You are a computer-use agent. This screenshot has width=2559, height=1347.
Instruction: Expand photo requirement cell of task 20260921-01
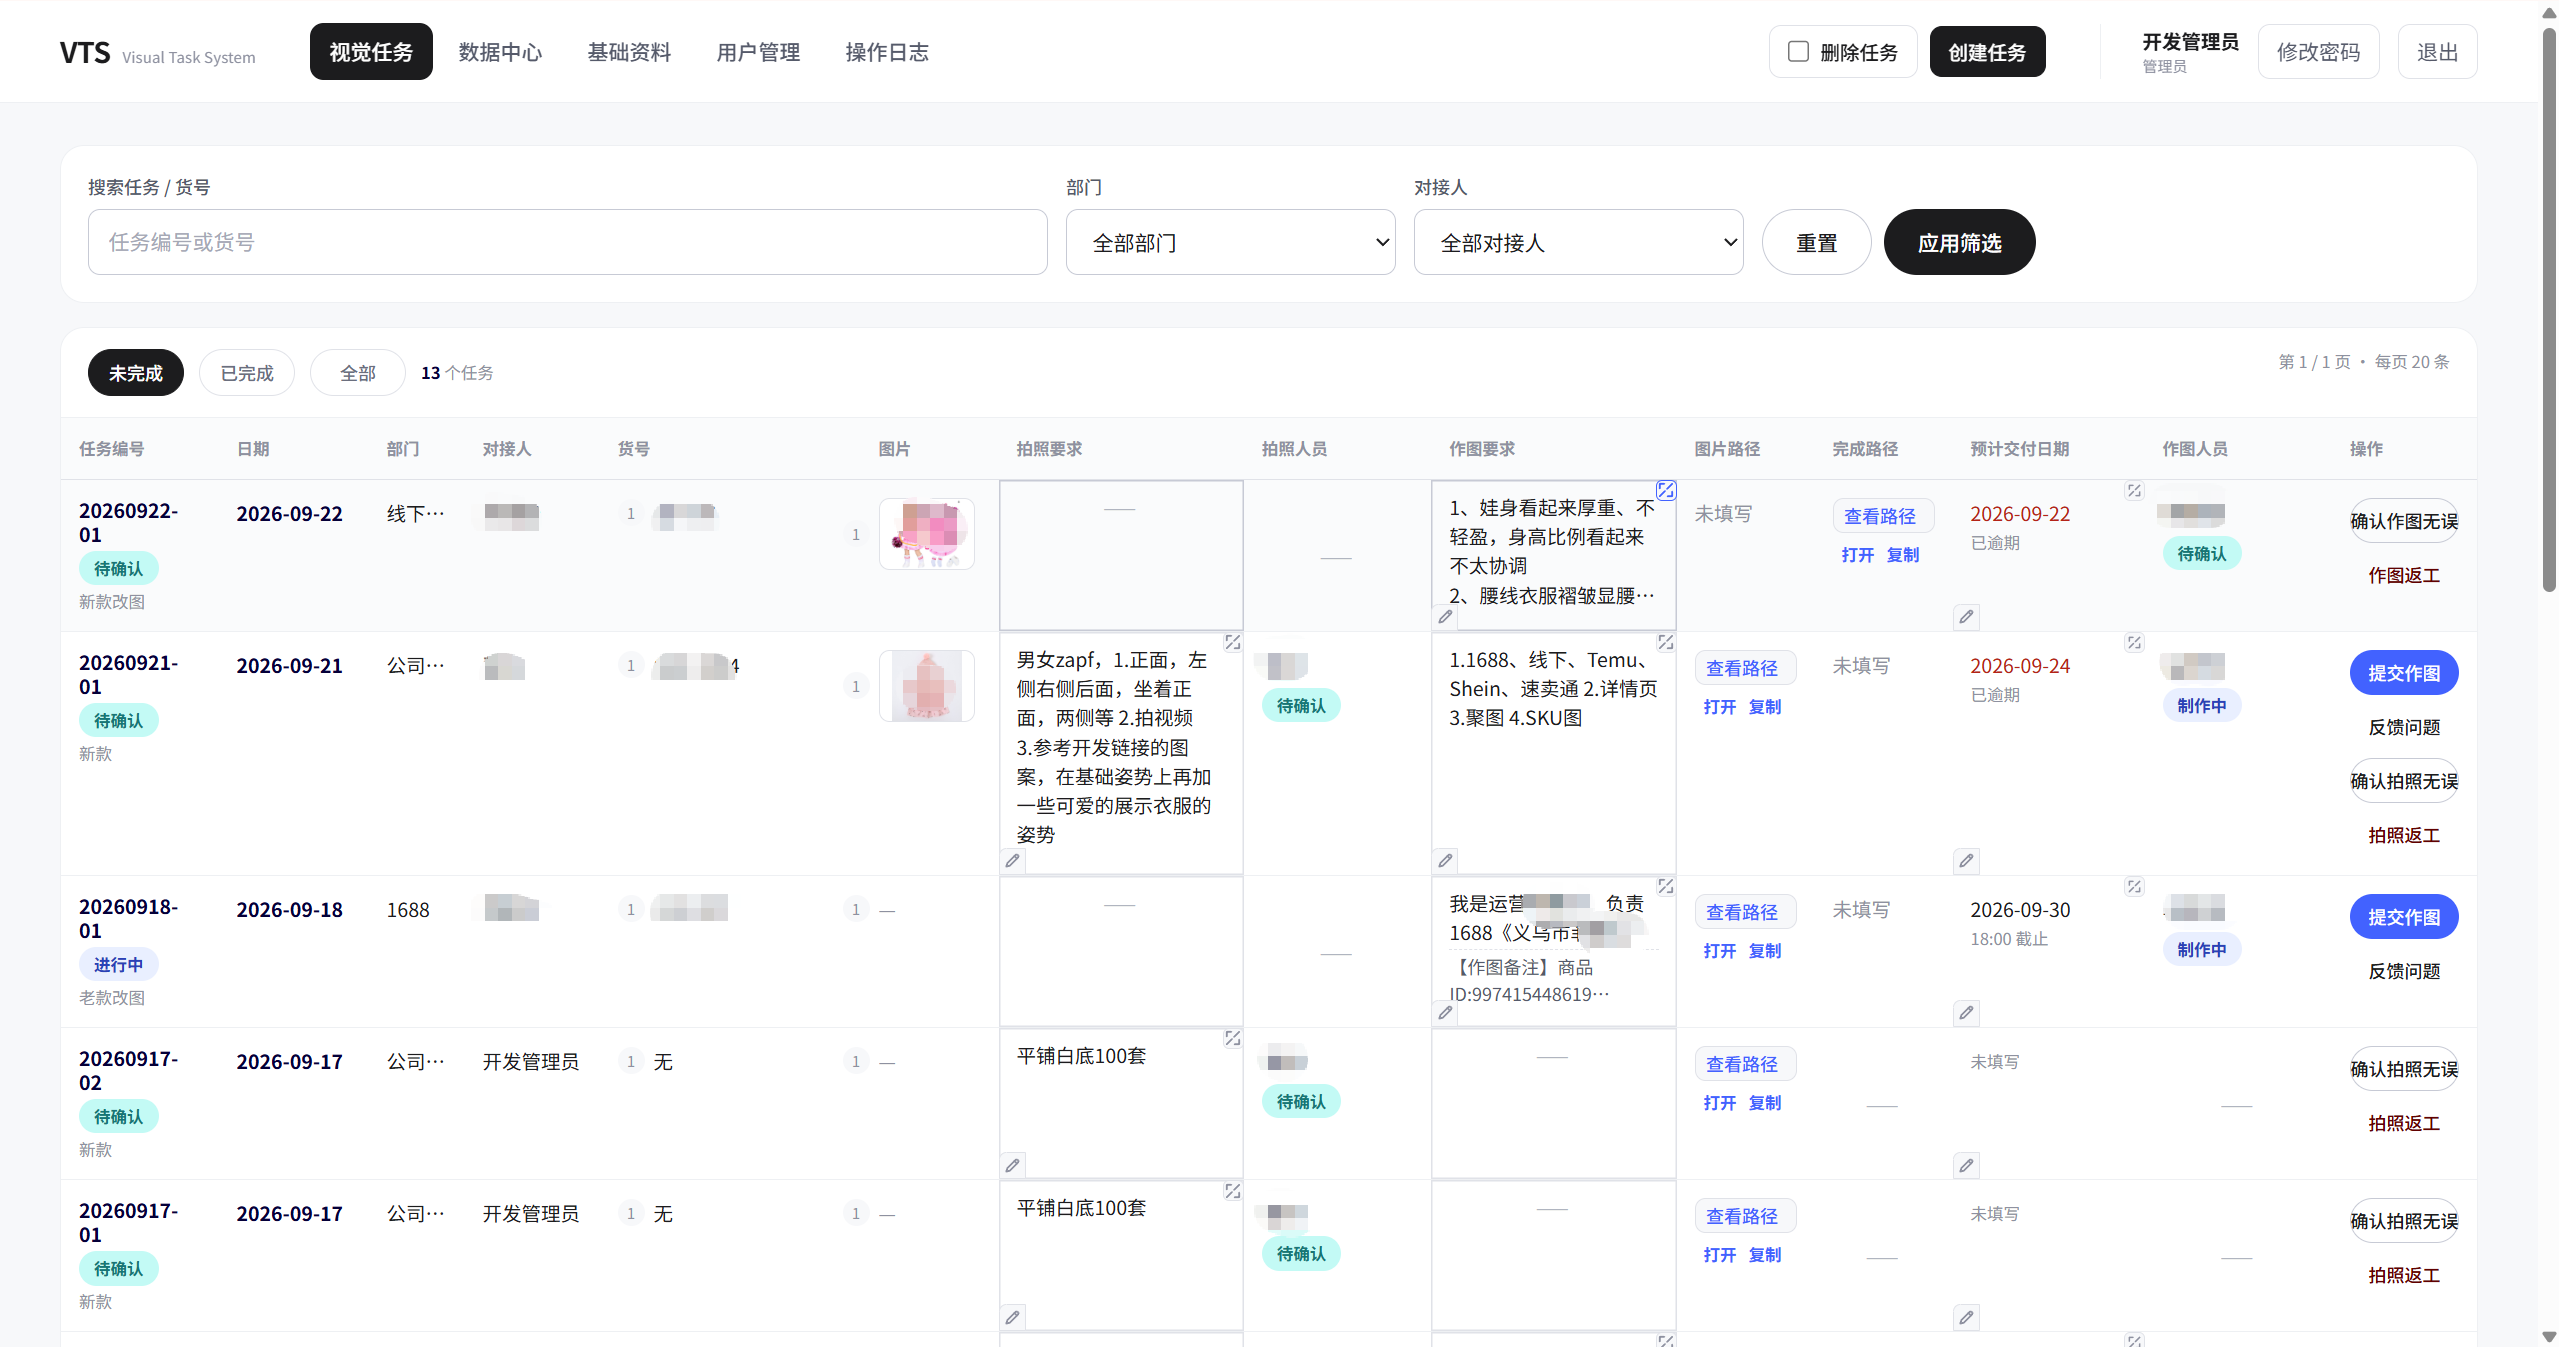point(1233,642)
